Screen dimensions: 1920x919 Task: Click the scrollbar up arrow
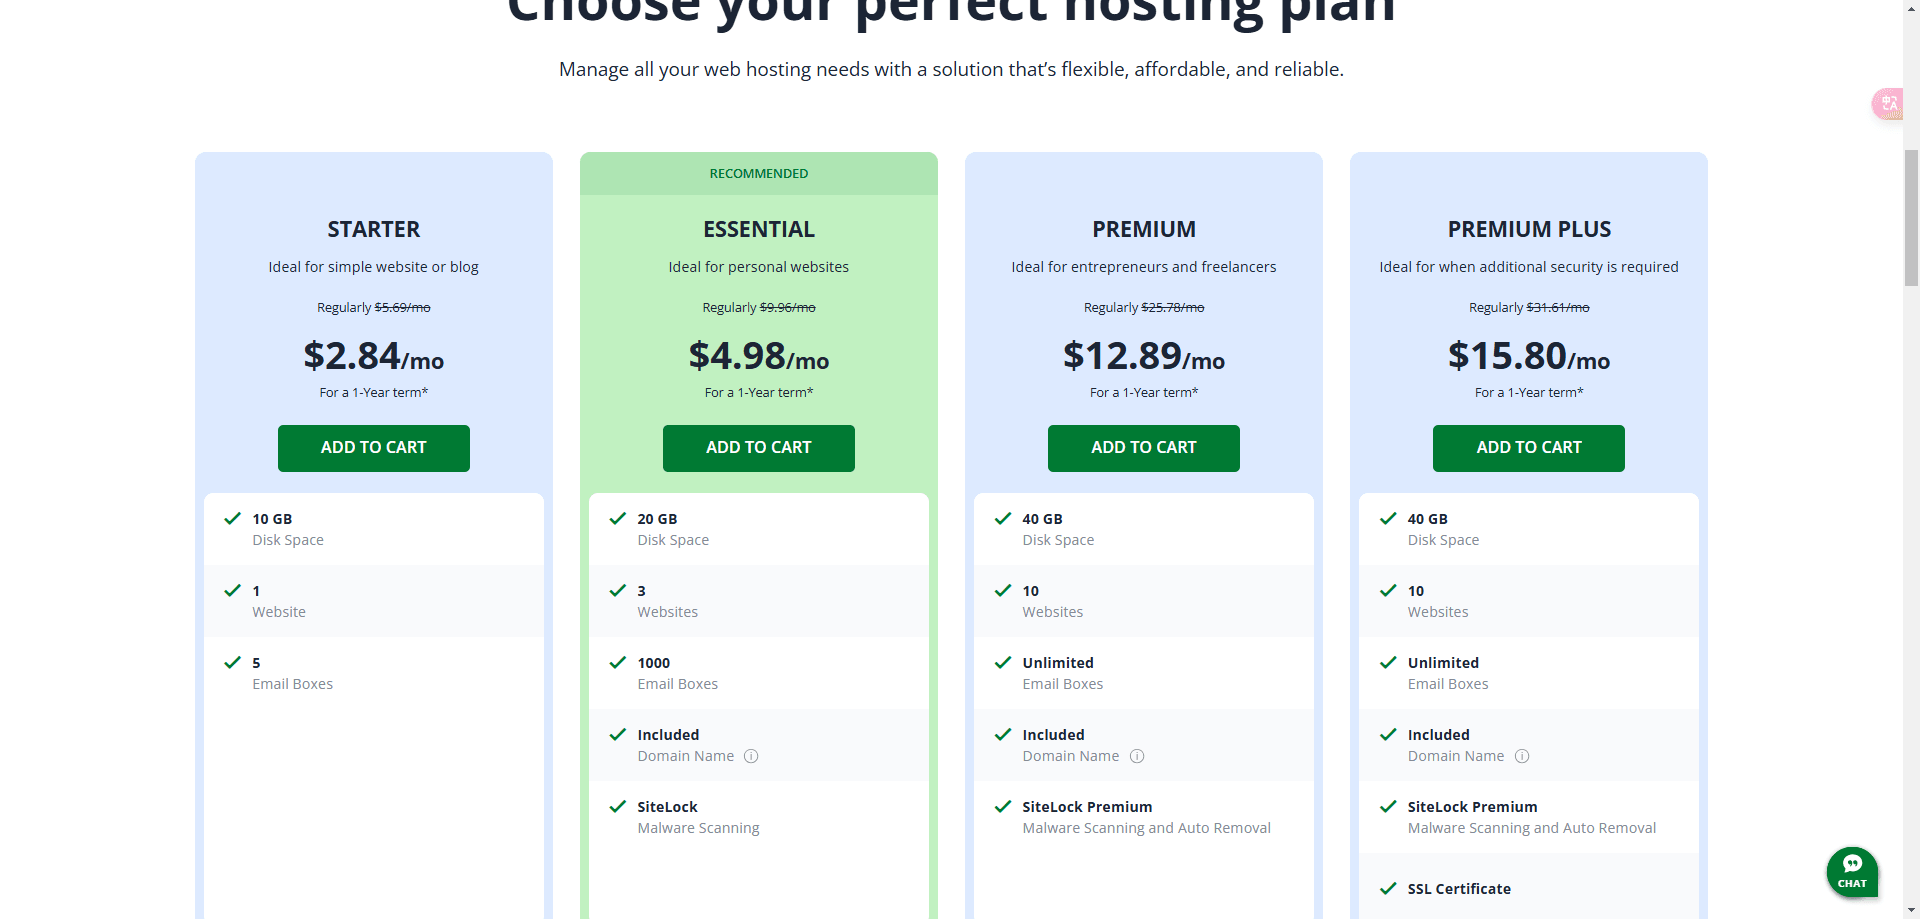pyautogui.click(x=1910, y=8)
